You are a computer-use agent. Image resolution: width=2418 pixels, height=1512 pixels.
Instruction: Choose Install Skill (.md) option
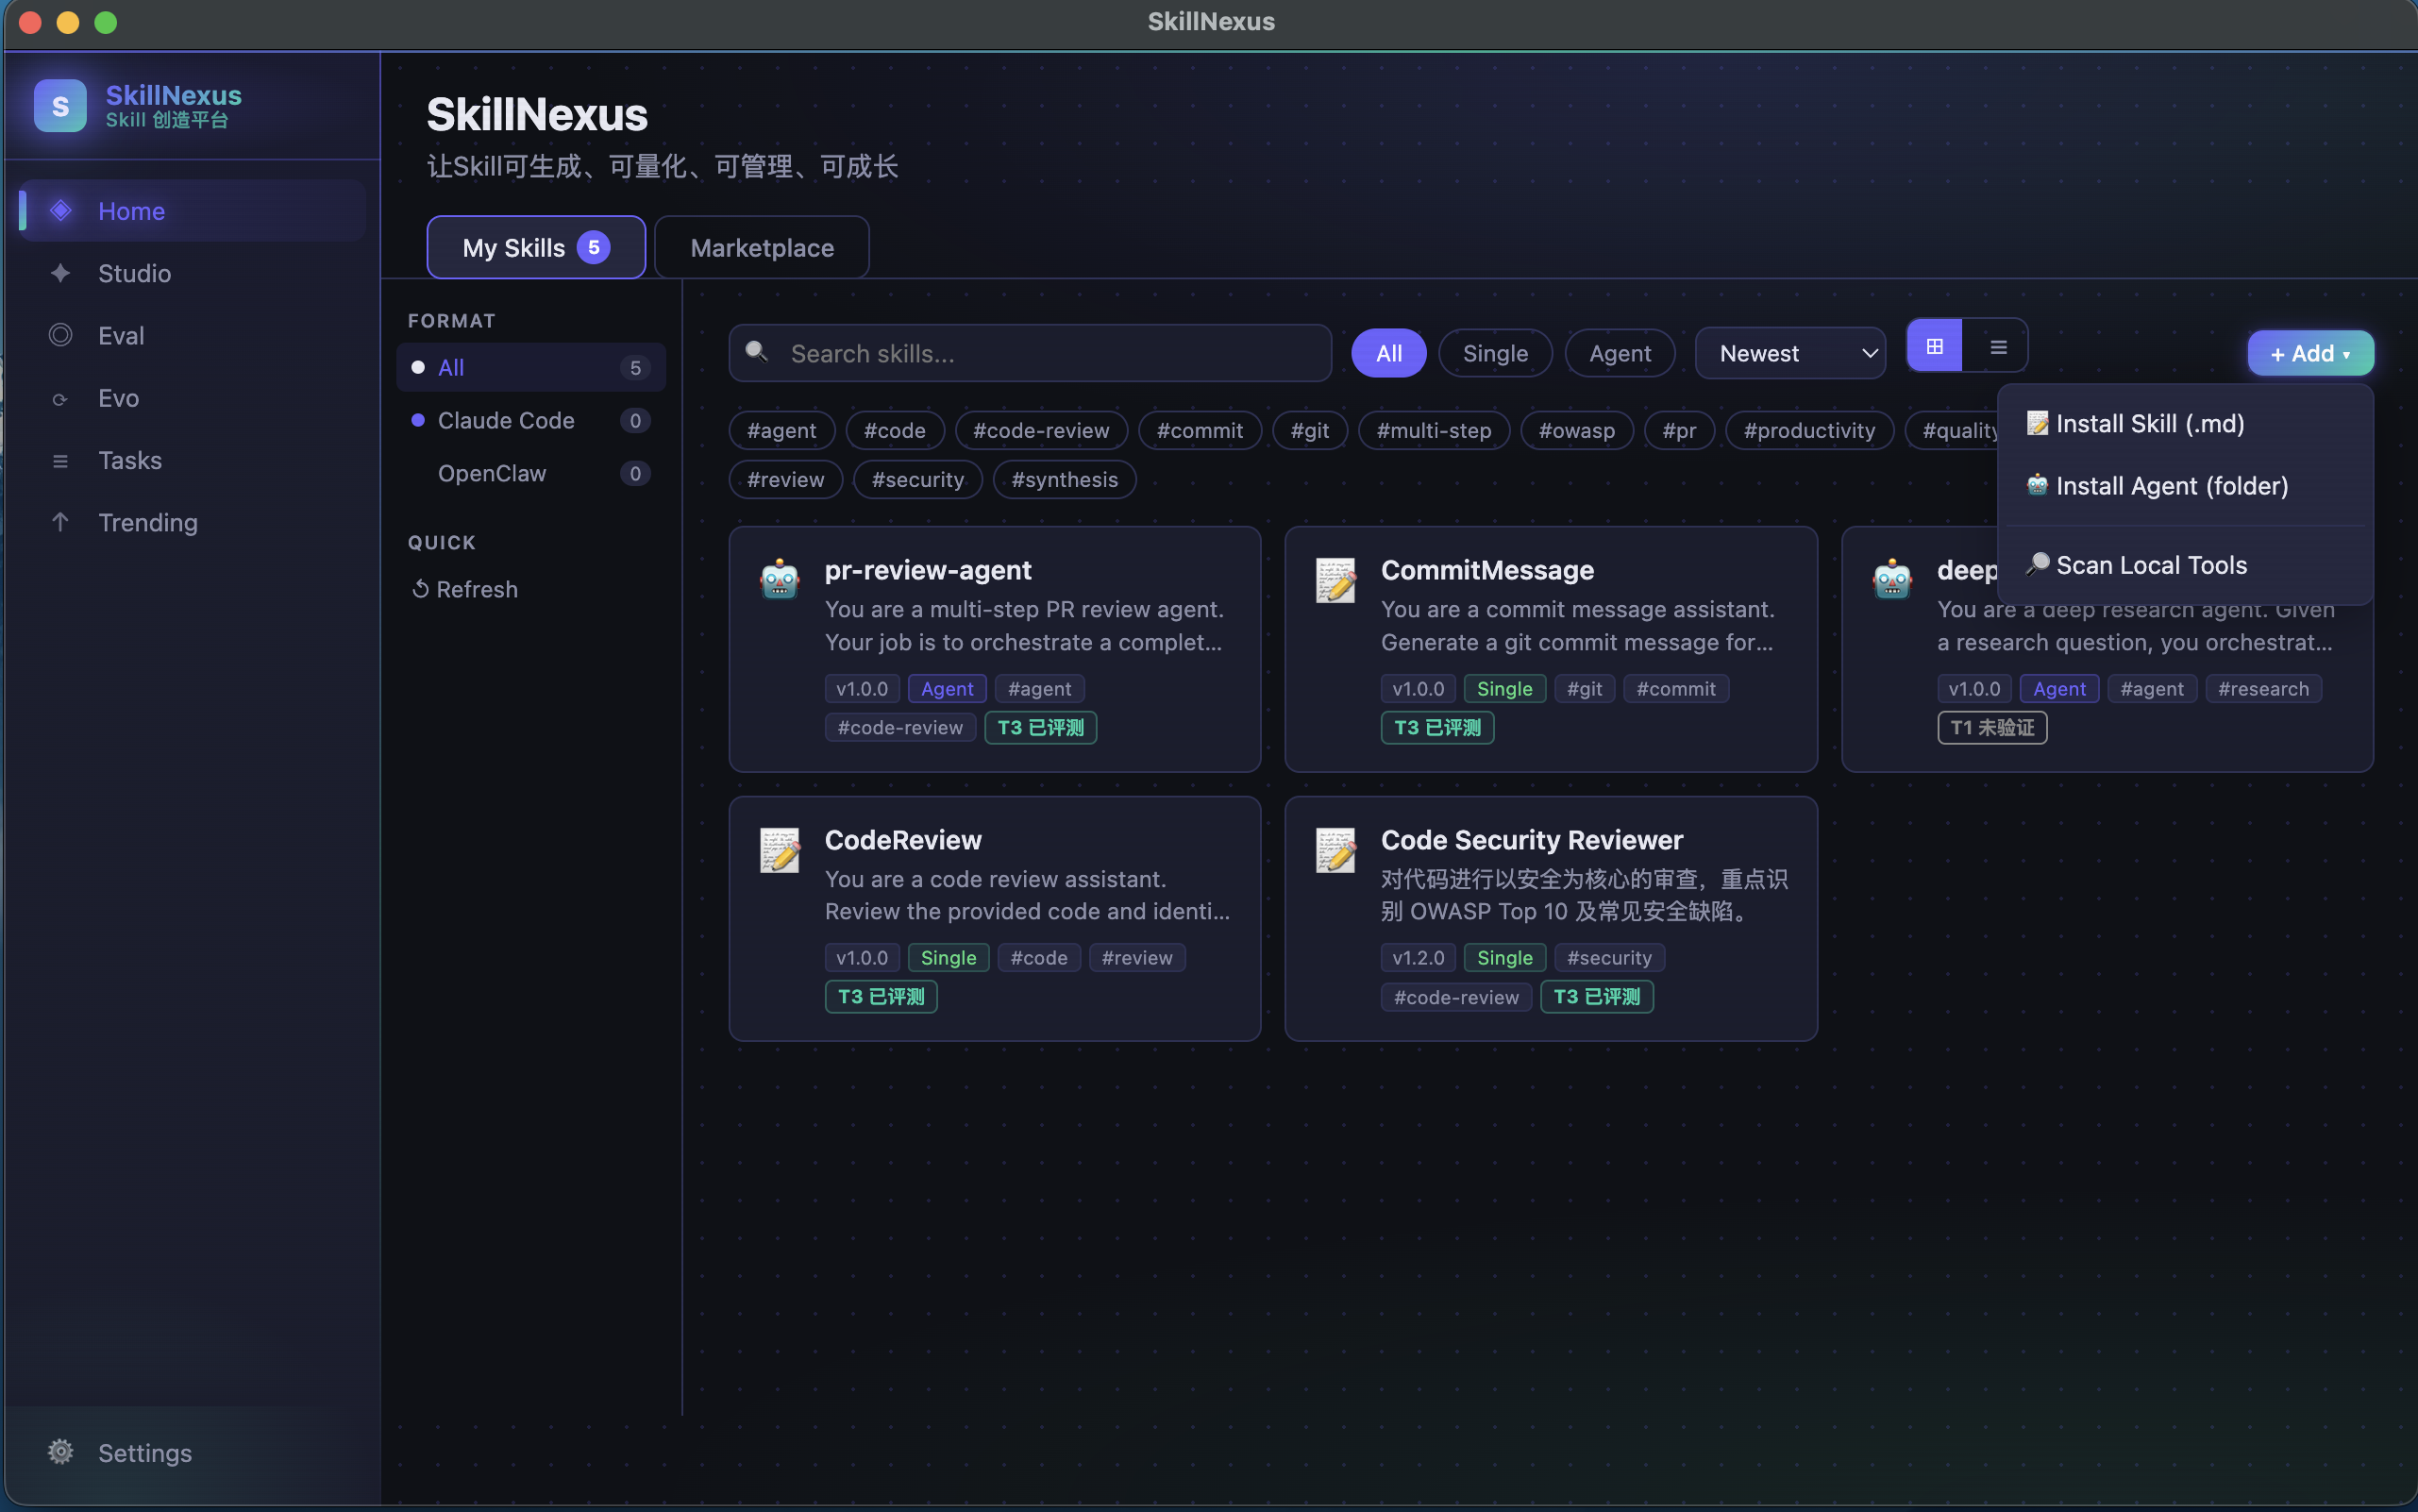click(2149, 423)
